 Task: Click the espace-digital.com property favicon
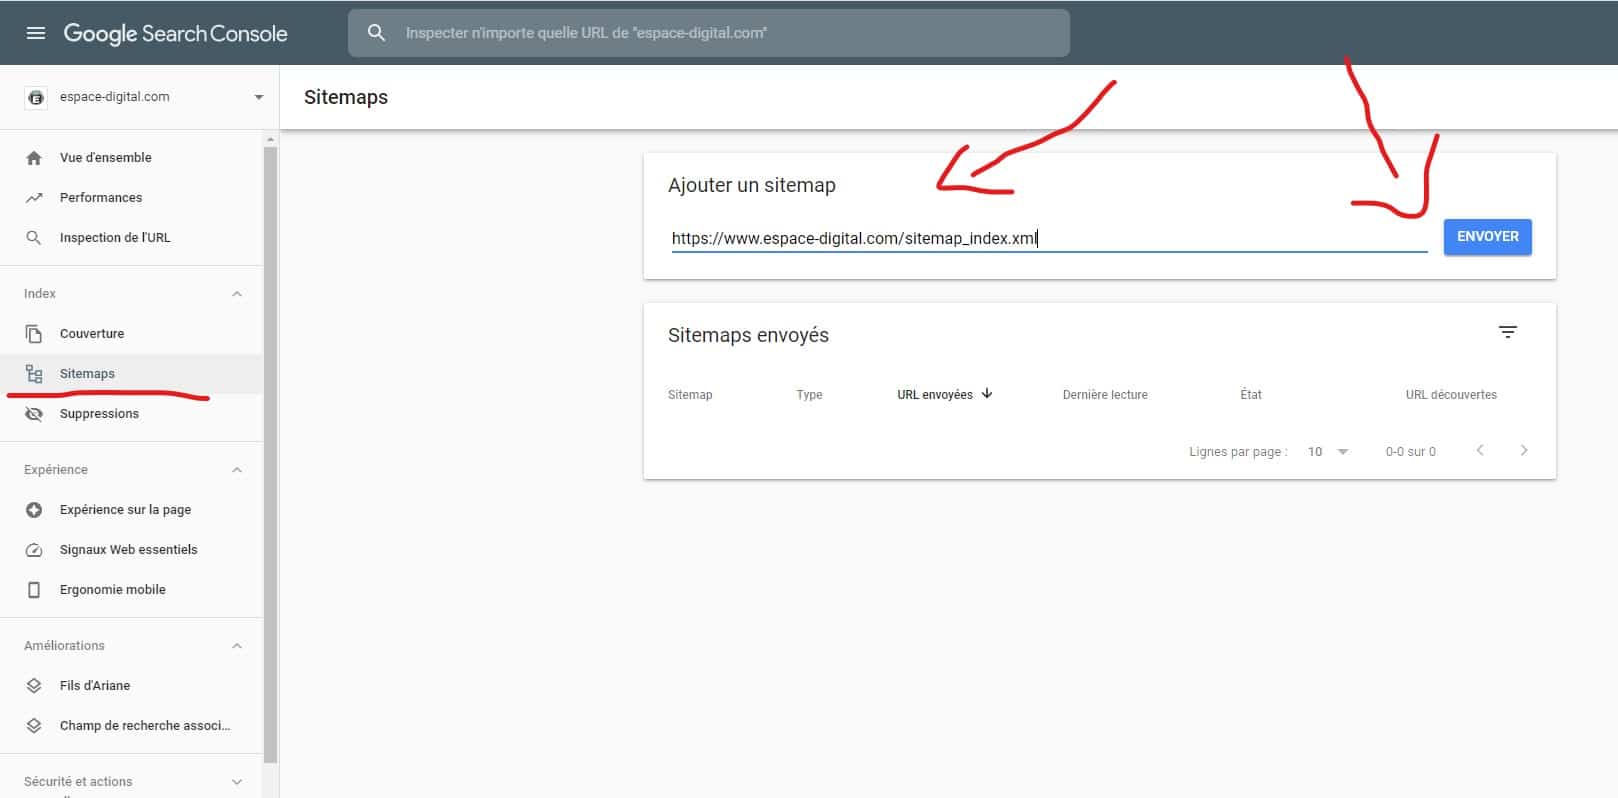coord(36,98)
